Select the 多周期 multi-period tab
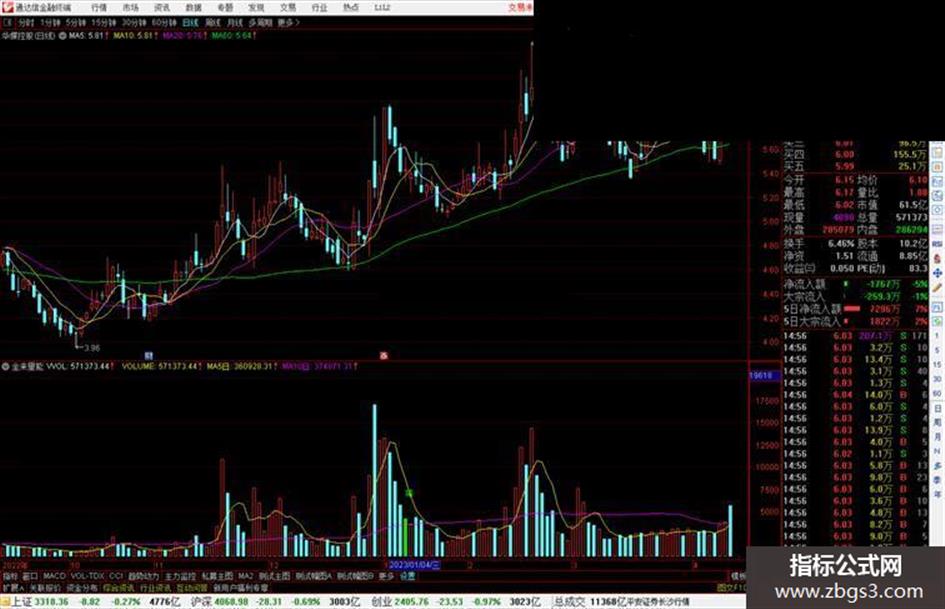This screenshot has height=609, width=945. point(260,22)
